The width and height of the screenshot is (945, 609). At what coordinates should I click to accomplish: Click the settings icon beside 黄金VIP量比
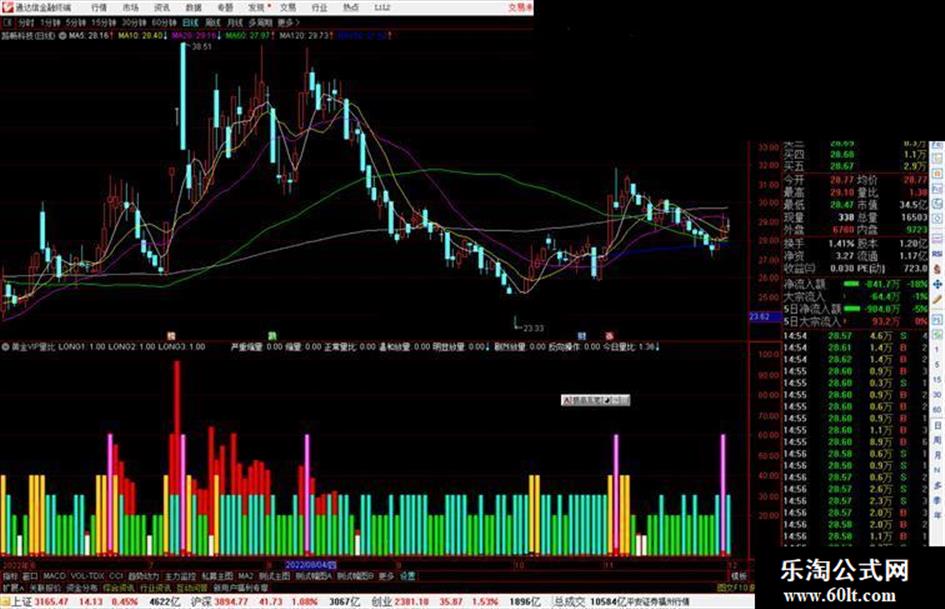pos(5,347)
